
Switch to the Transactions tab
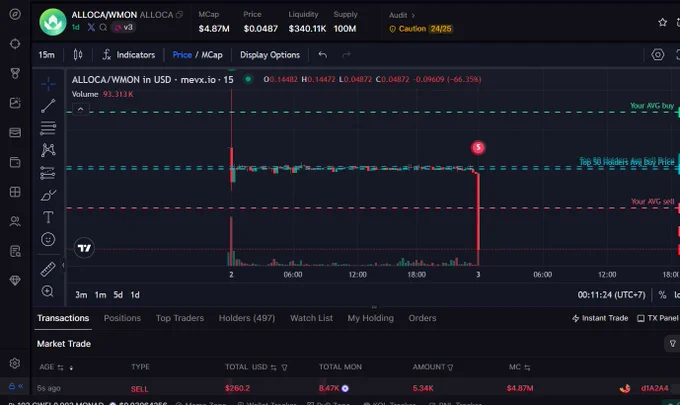click(x=63, y=318)
